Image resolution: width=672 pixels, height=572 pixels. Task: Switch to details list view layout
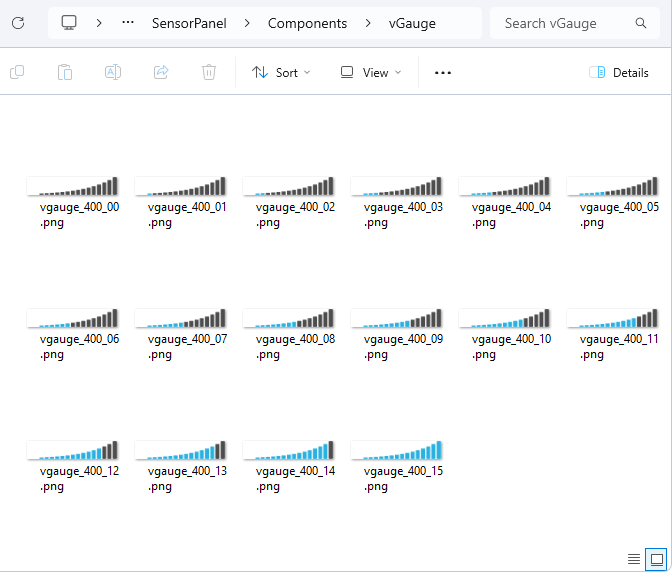634,558
